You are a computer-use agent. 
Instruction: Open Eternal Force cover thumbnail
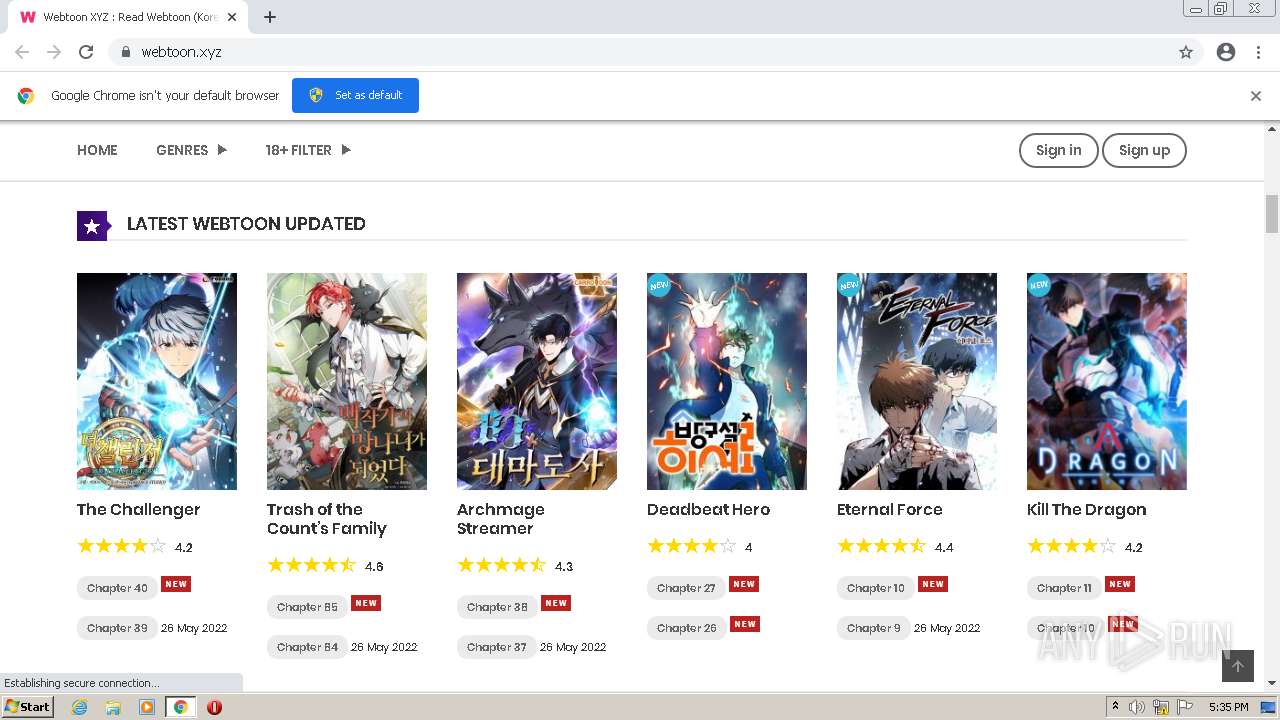917,381
